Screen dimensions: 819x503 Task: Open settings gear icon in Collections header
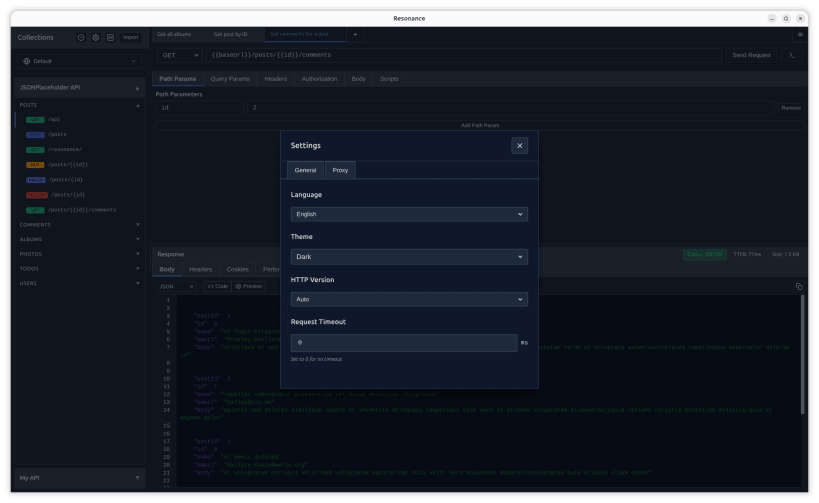tap(96, 38)
